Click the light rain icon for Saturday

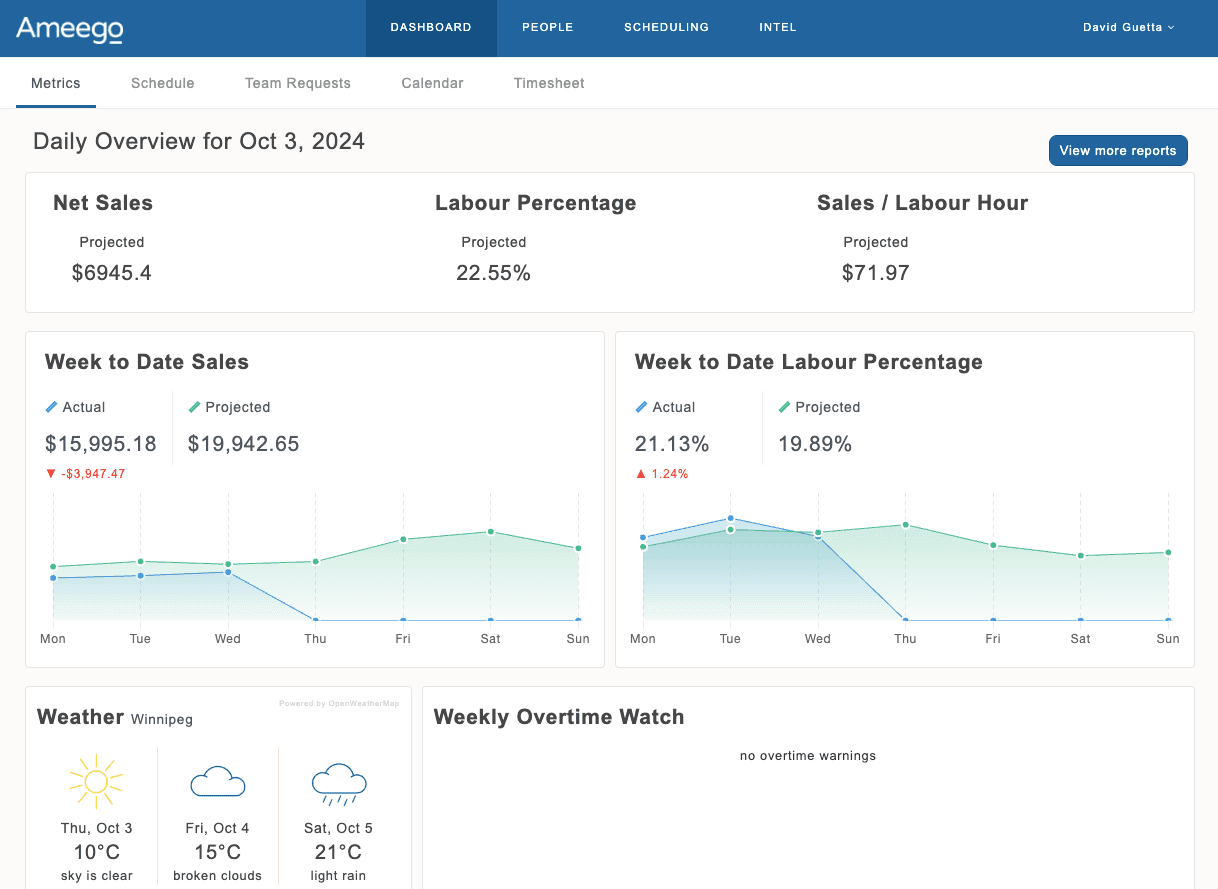pos(339,783)
